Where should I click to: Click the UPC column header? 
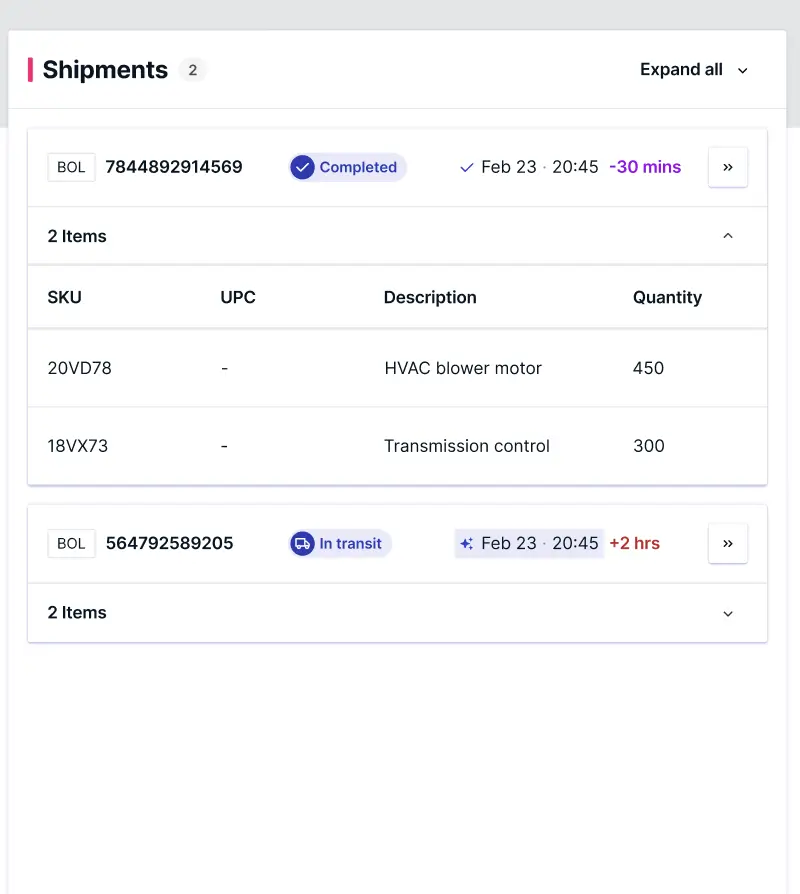click(238, 297)
